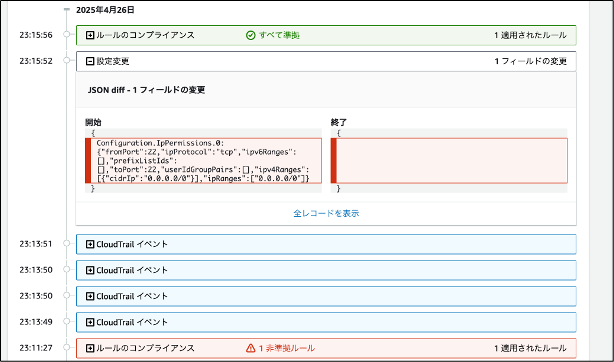Click the red warning icon beside 1 非準拠ルール
The width and height of the screenshot is (614, 362).
[x=251, y=348]
